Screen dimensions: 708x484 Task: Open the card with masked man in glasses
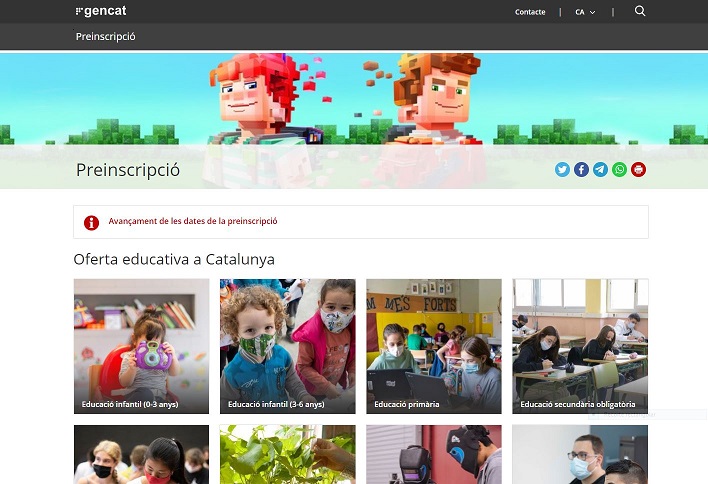tap(580, 454)
